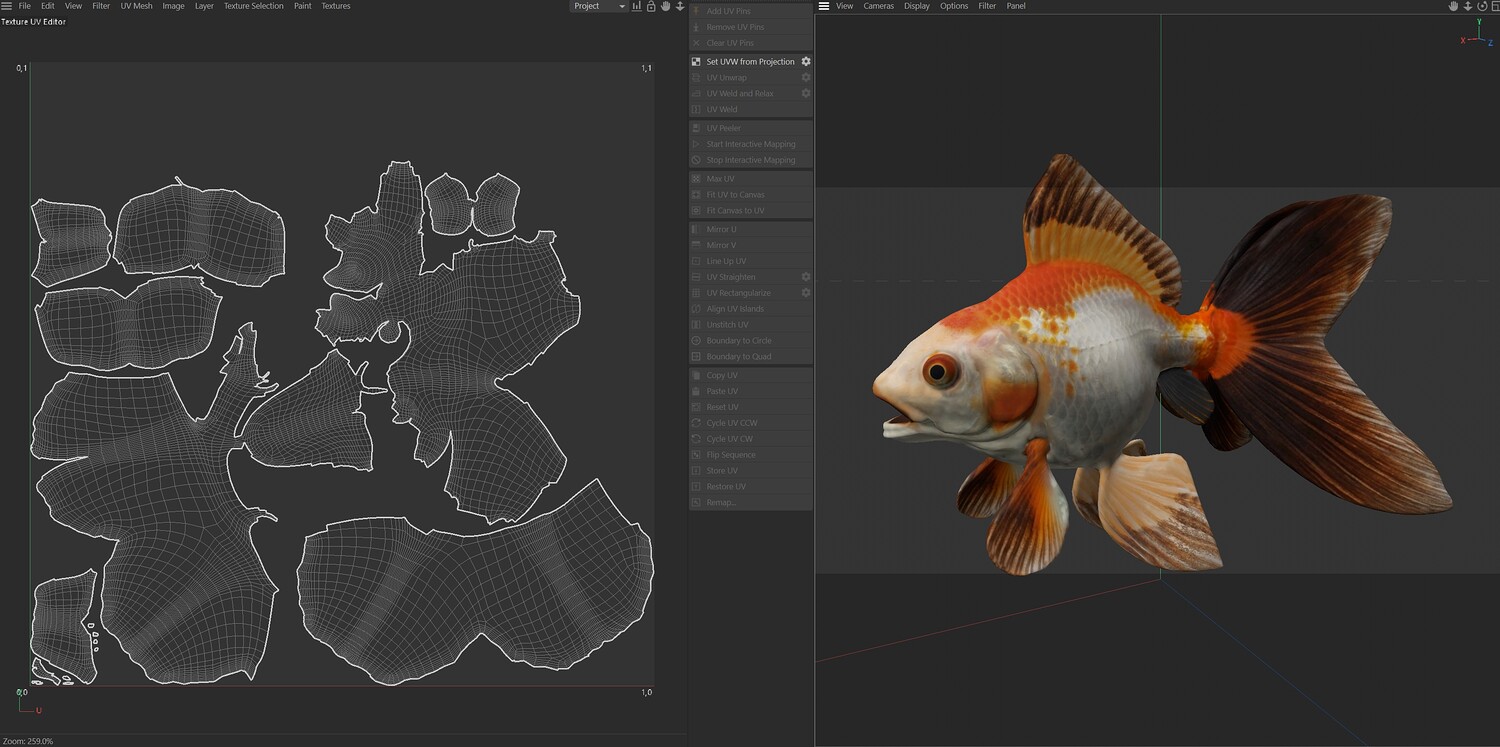The width and height of the screenshot is (1500, 747).
Task: Click Start Interactive Mapping
Action: 751,144
